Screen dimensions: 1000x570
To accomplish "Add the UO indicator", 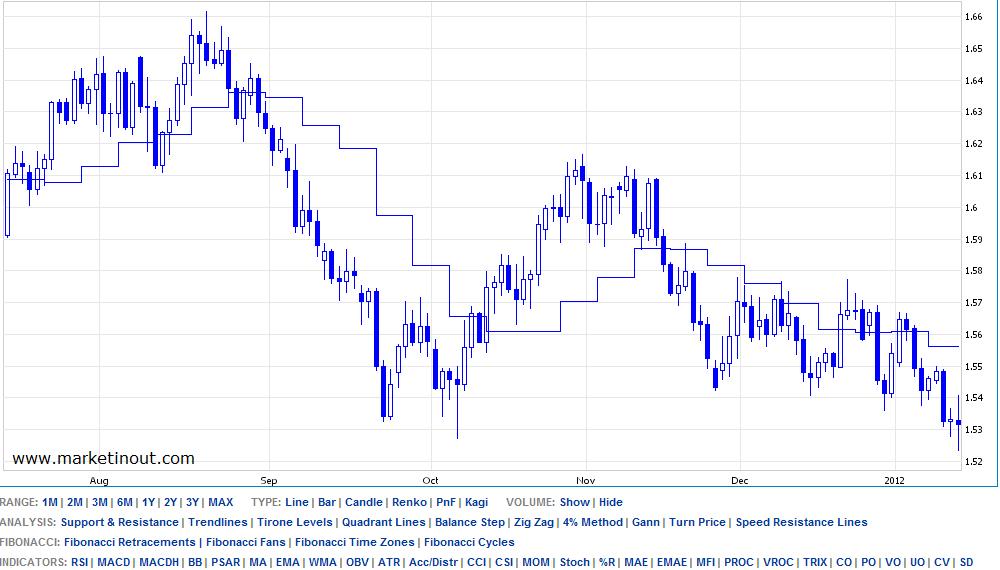I will point(918,562).
